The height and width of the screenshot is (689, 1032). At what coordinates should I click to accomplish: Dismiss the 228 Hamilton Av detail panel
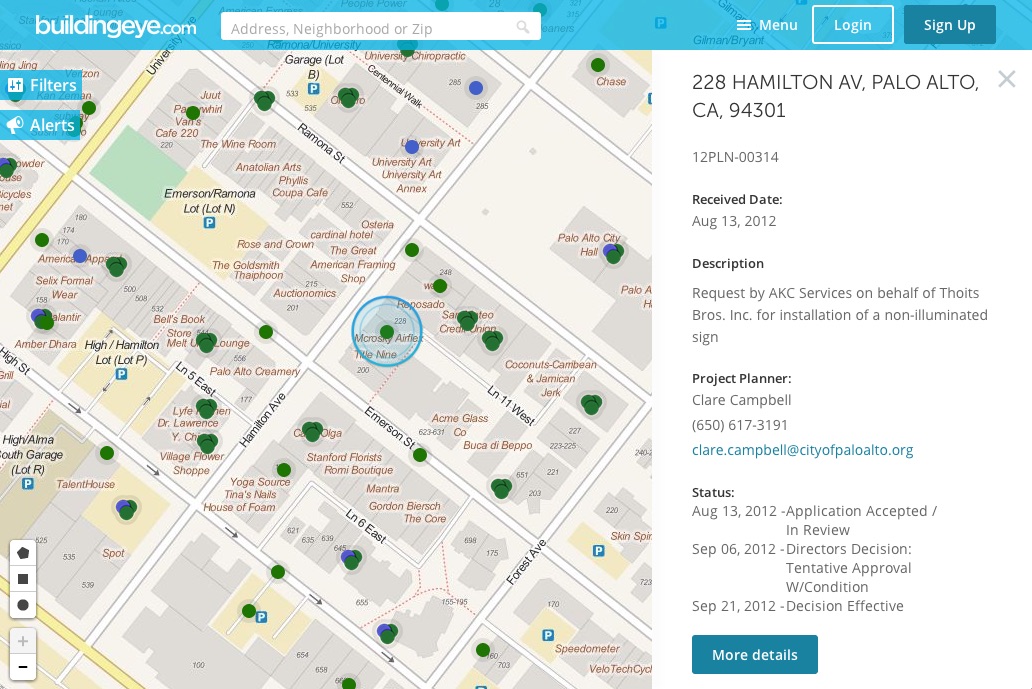[x=1007, y=79]
